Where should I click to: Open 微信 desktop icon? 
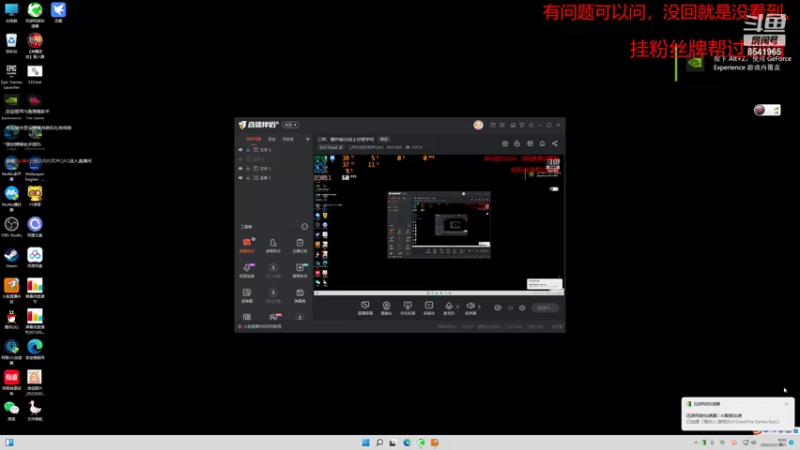[x=11, y=411]
